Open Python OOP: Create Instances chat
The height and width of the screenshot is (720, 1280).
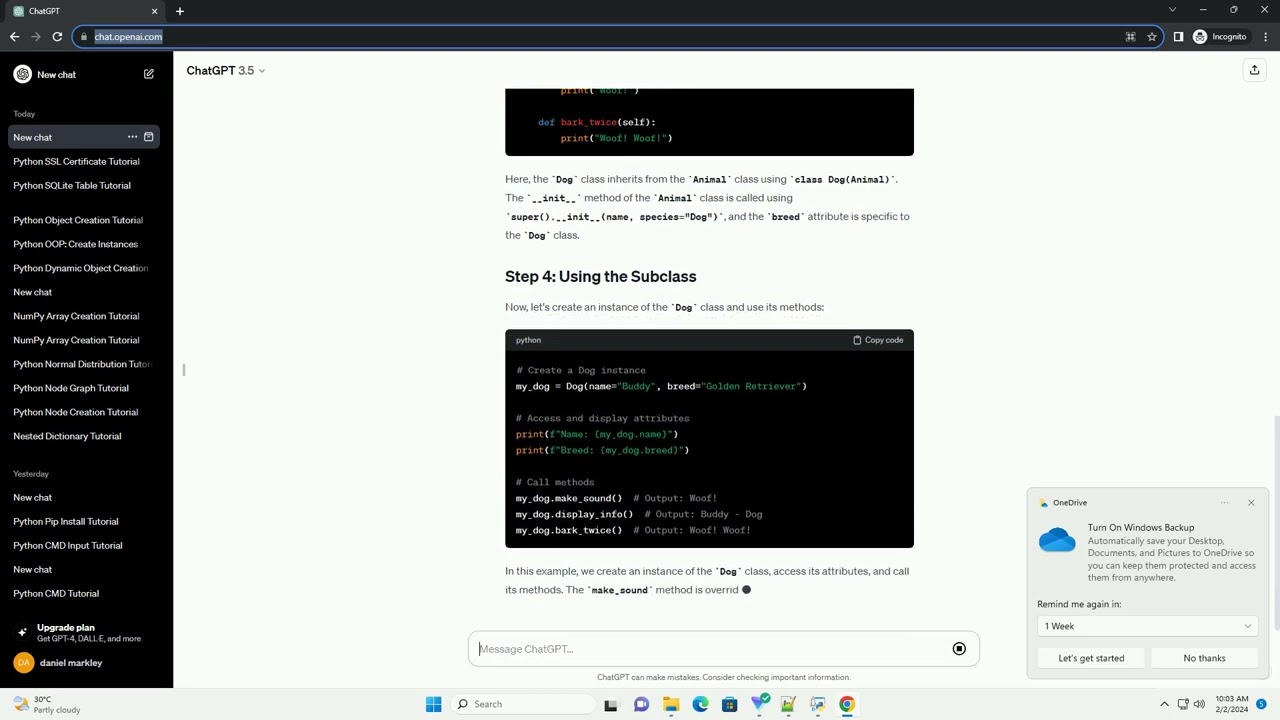point(75,244)
